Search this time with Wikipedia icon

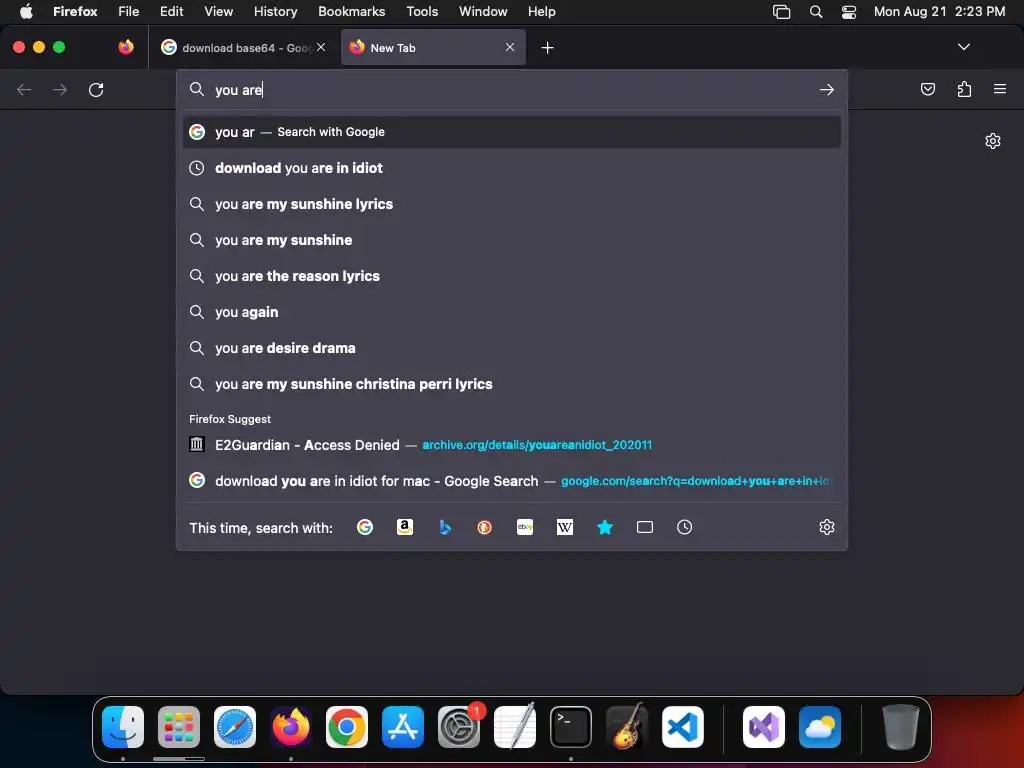point(565,527)
